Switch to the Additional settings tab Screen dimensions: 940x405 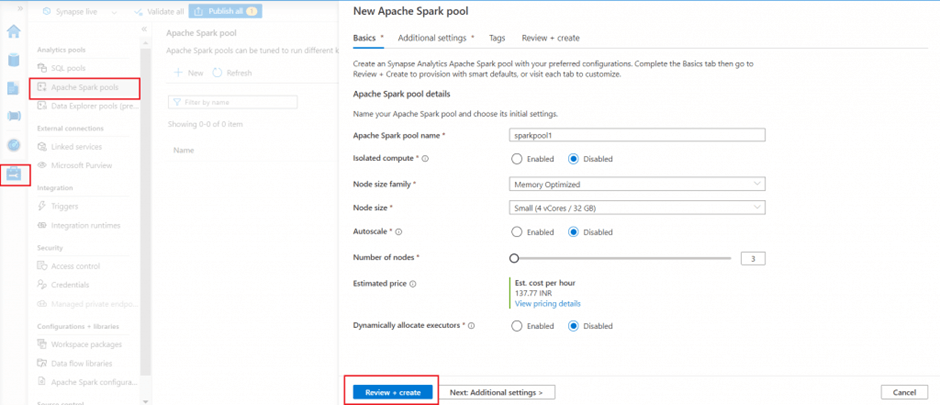click(432, 38)
